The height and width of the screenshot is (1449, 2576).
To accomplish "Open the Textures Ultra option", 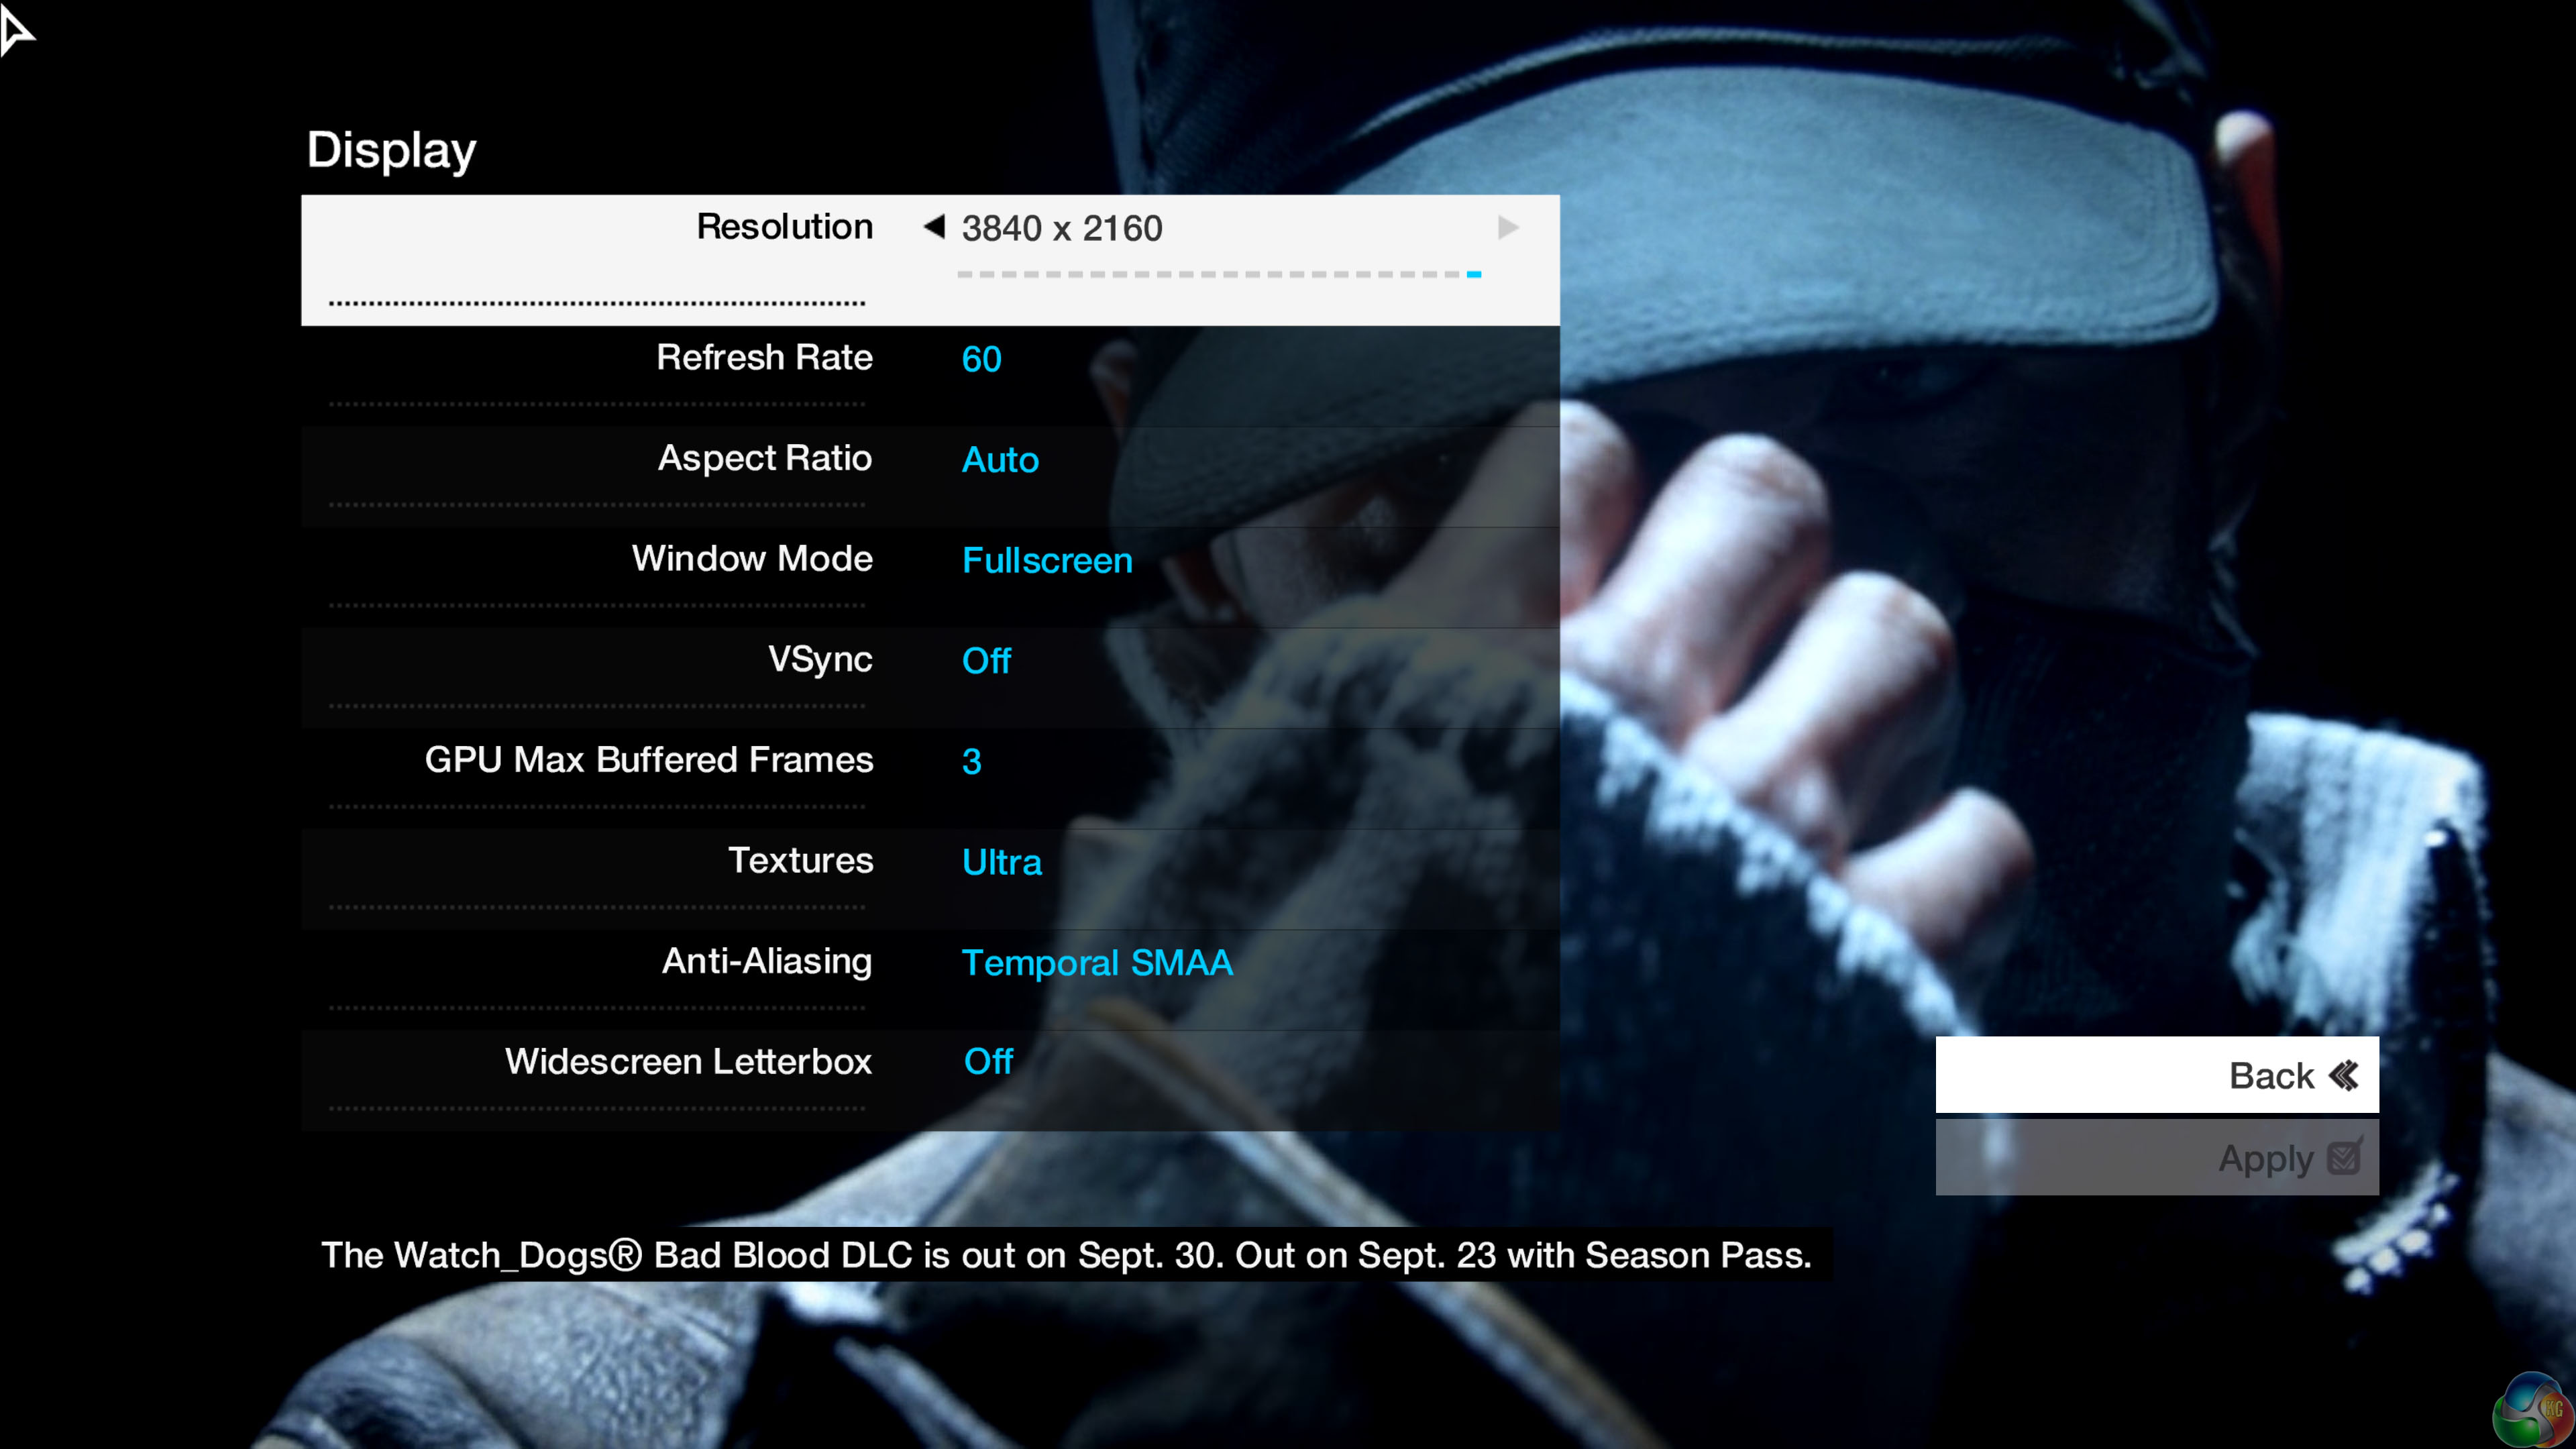I will click(1001, 861).
